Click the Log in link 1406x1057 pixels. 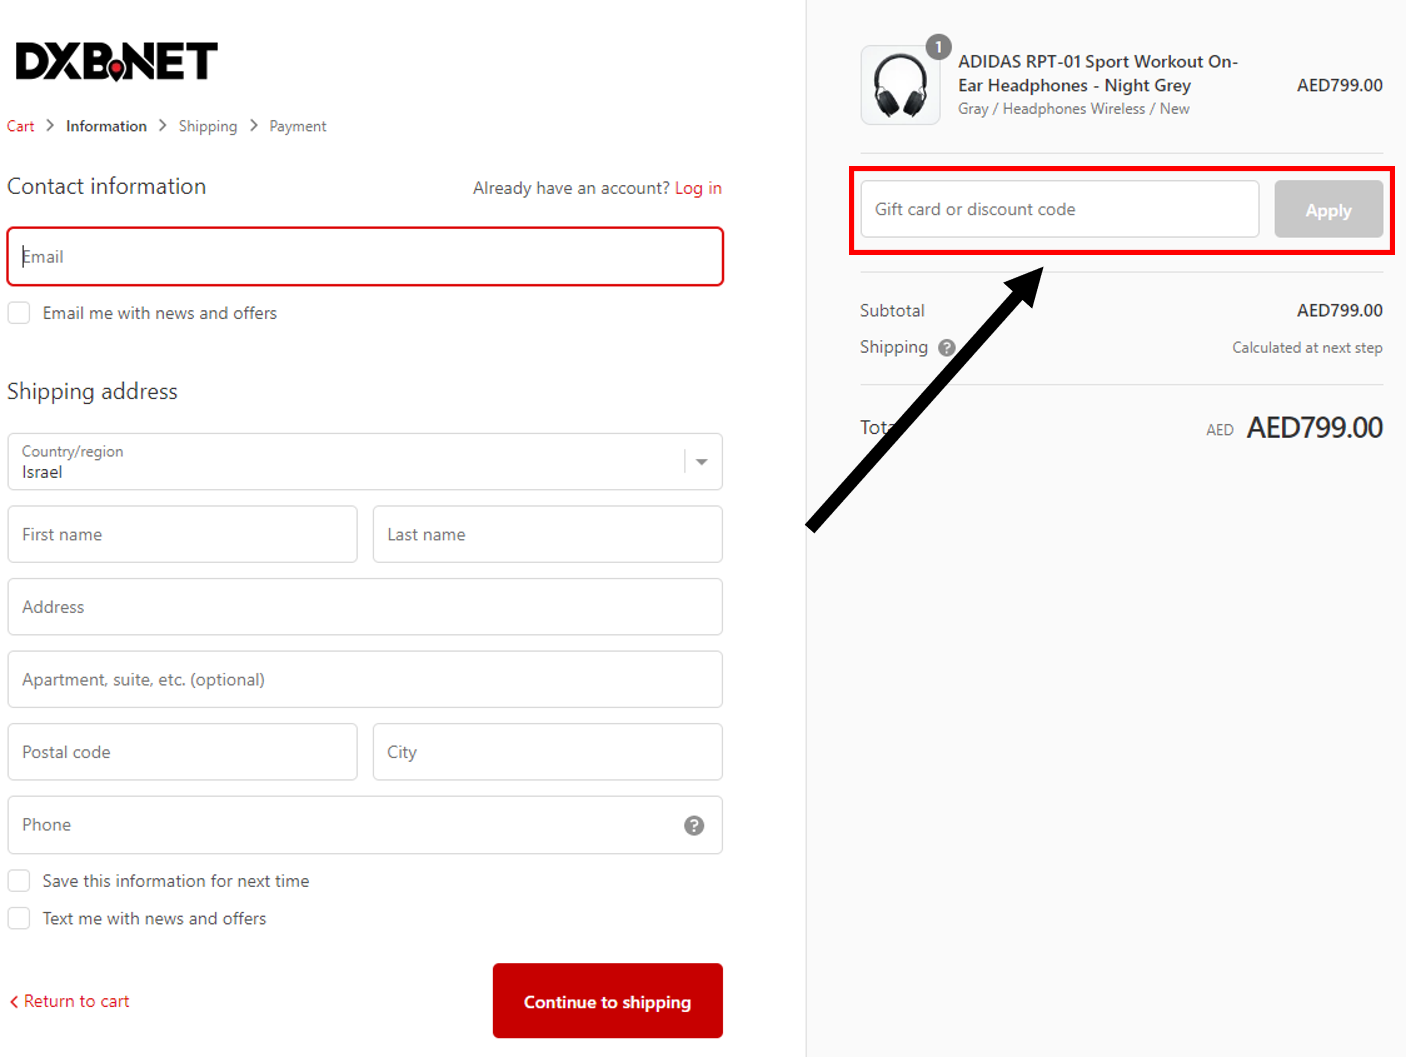[x=698, y=187]
